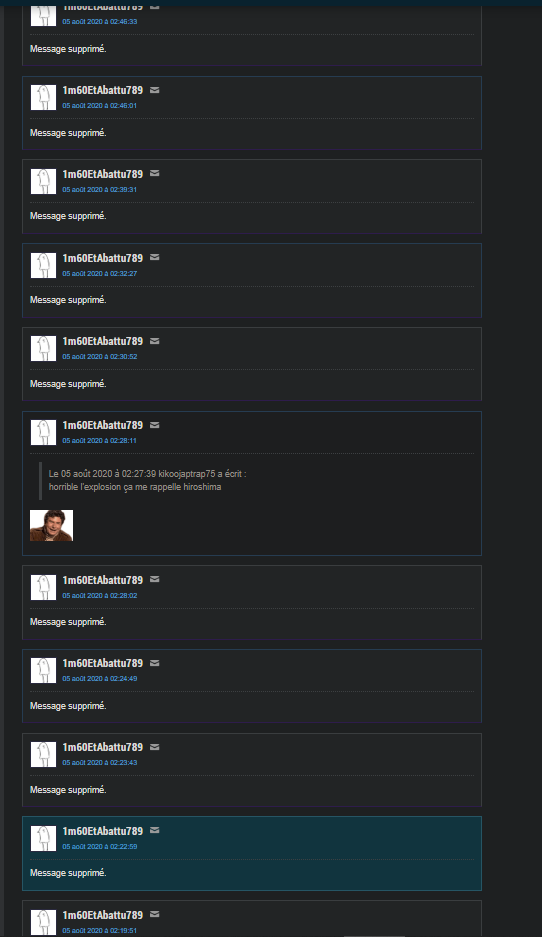Screen dimensions: 542x937
Task: Open timestamp link 05 août 2020 à 02:39:31
Action: point(99,189)
